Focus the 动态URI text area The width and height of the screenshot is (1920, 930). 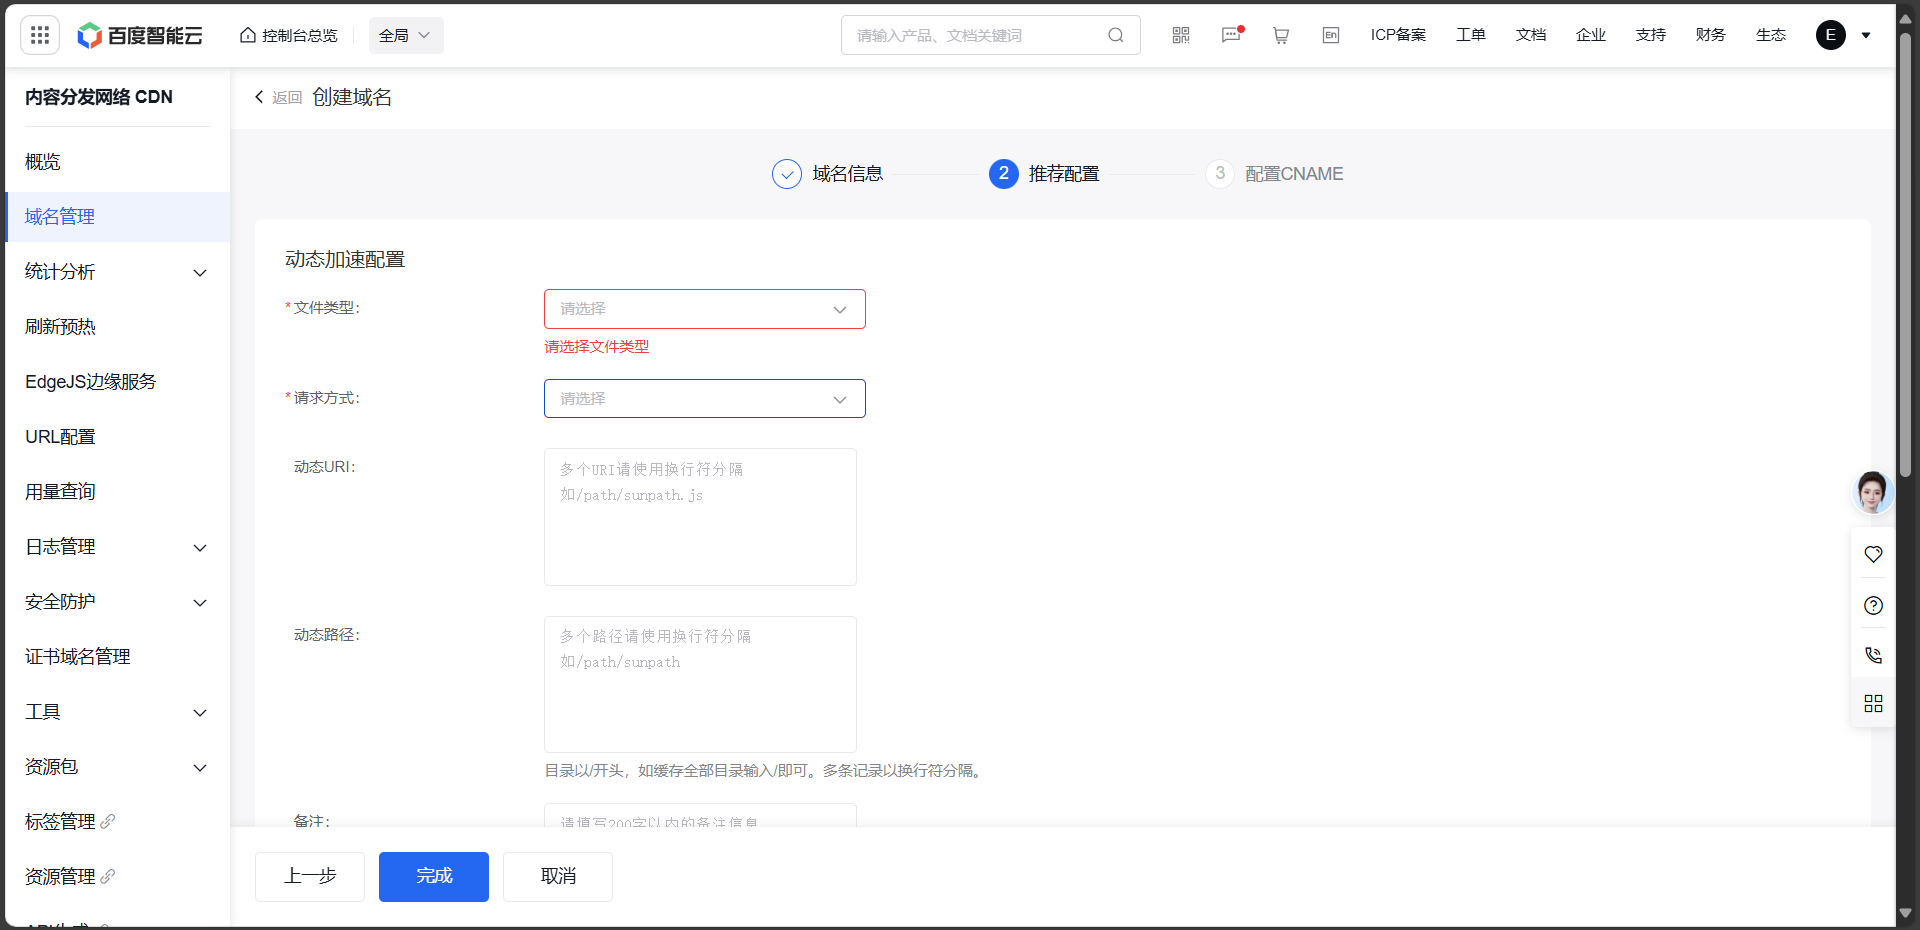click(x=700, y=517)
